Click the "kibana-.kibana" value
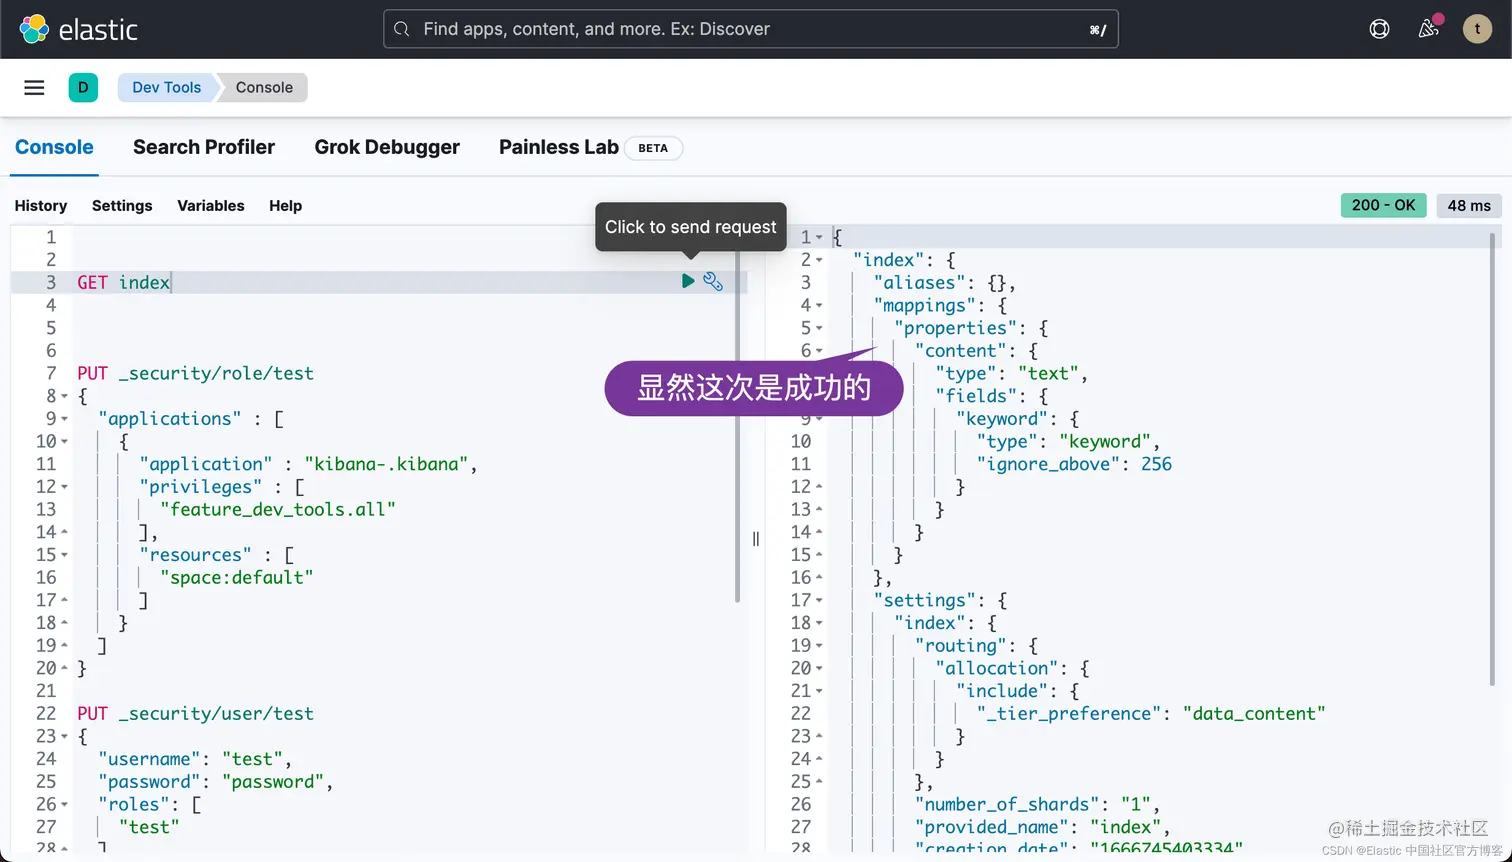Viewport: 1512px width, 862px height. point(387,464)
